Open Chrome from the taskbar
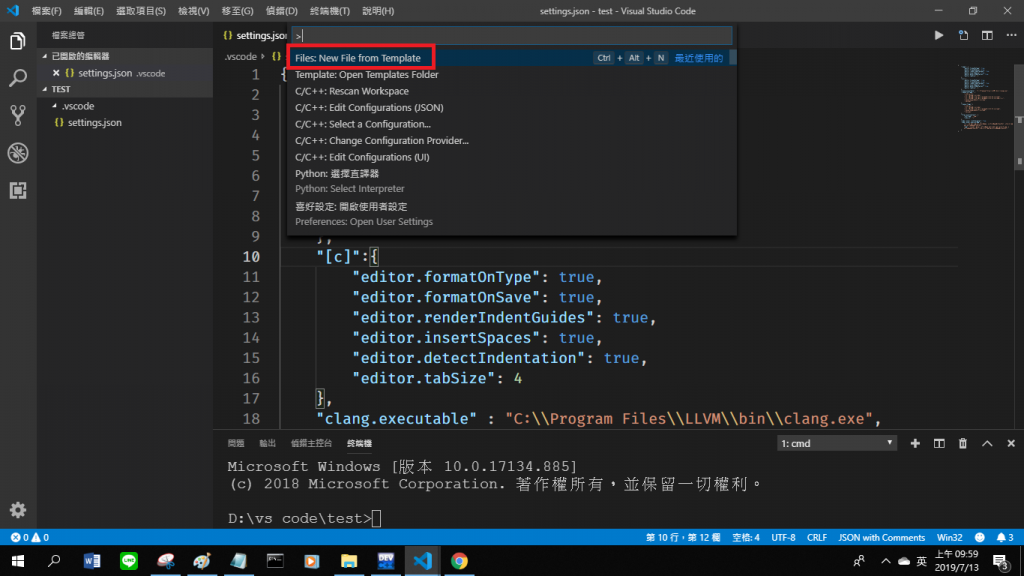The width and height of the screenshot is (1024, 576). tap(459, 561)
